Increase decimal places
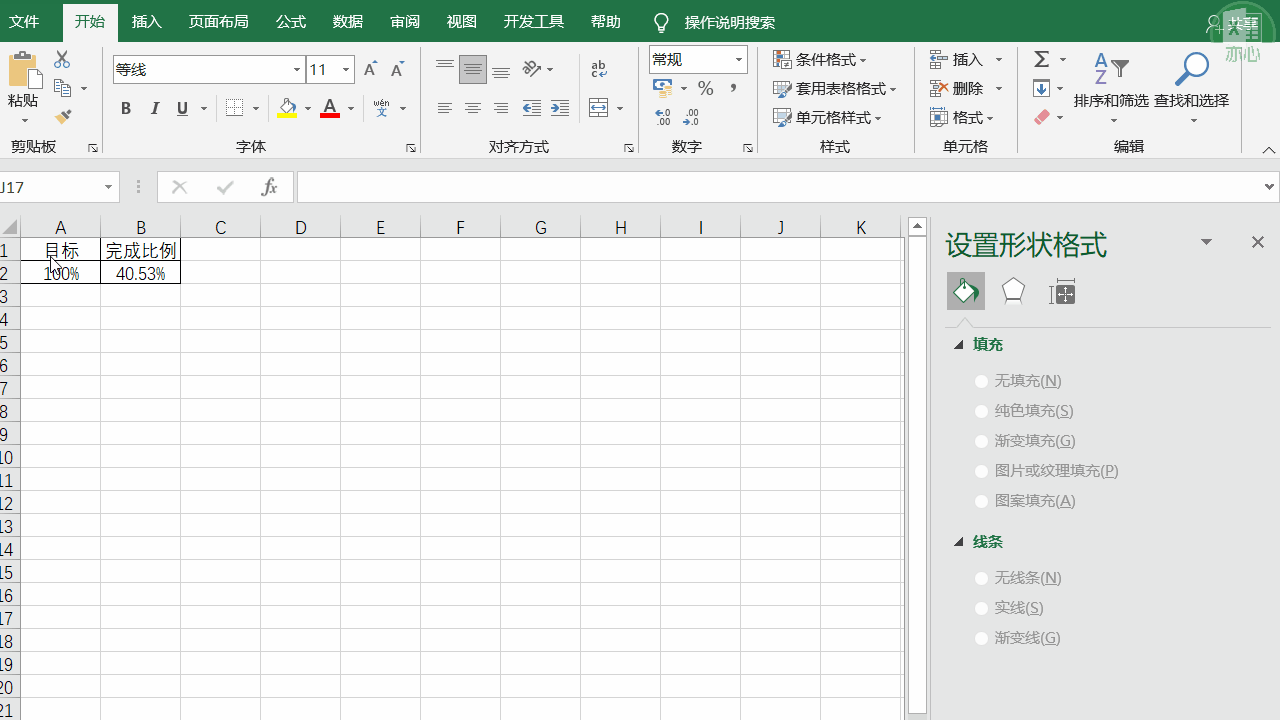 coord(663,117)
